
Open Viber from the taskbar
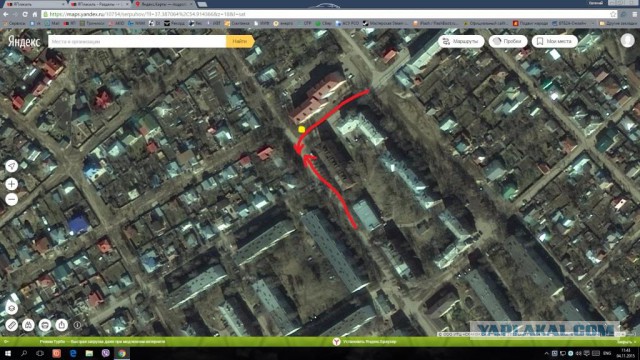point(105,353)
